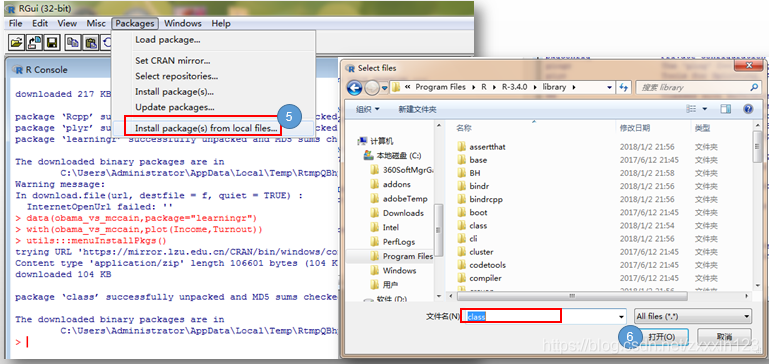Refresh the library folder listing
This screenshot has height=364, width=769.
click(624, 87)
